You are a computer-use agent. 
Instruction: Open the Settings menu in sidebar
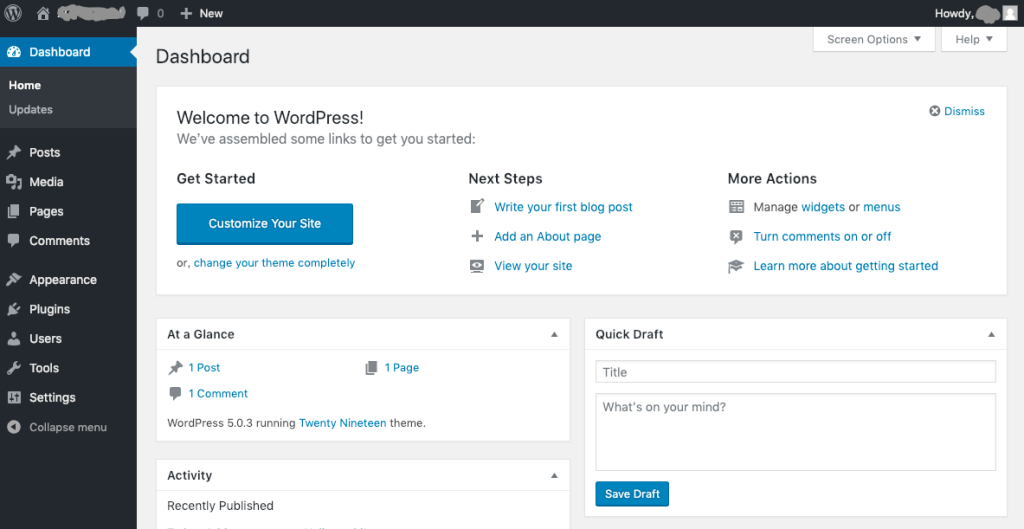(x=52, y=397)
